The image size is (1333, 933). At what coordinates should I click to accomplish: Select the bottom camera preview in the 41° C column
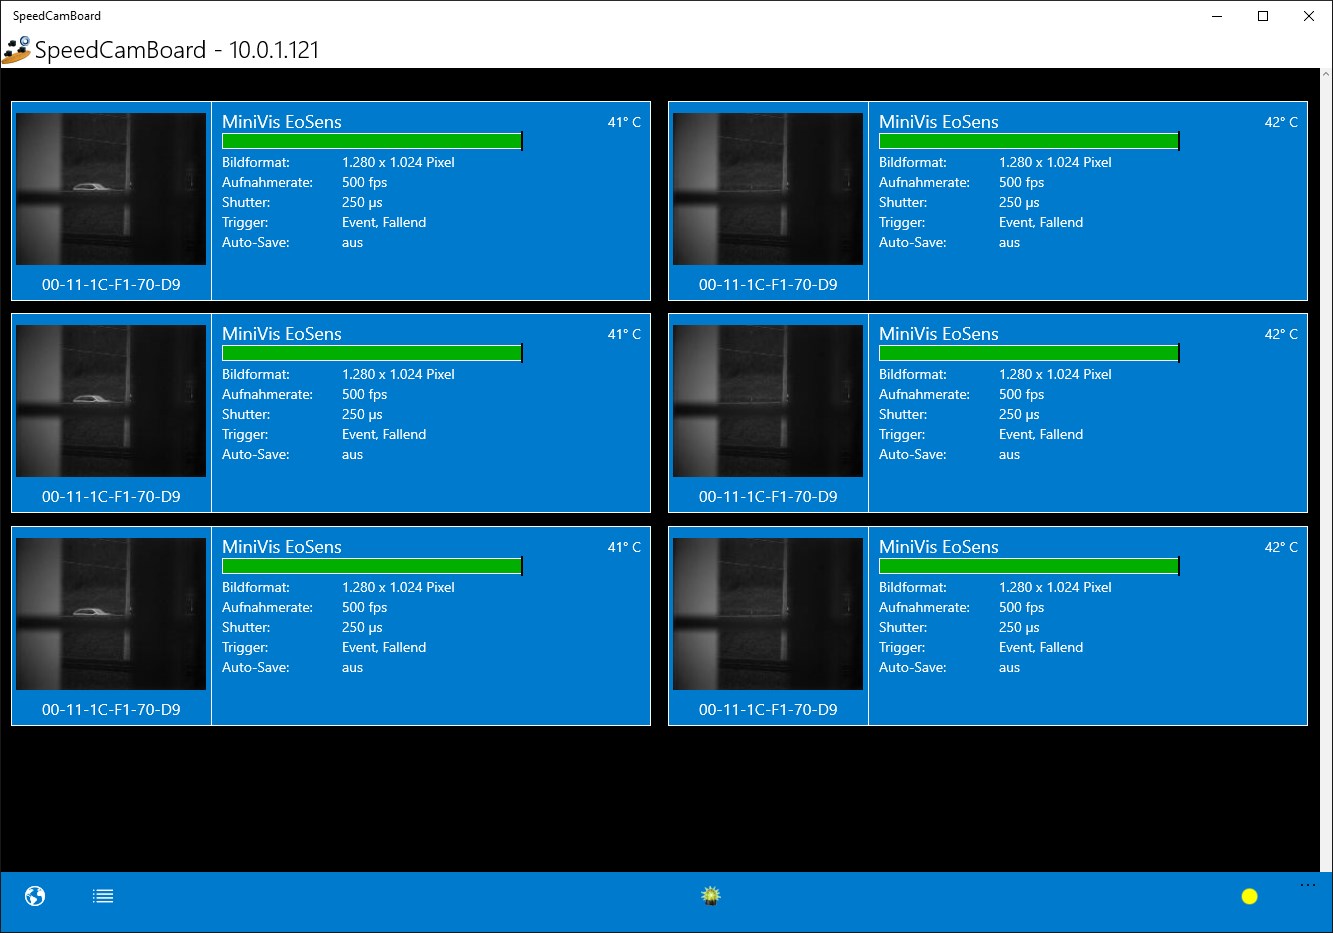click(111, 614)
